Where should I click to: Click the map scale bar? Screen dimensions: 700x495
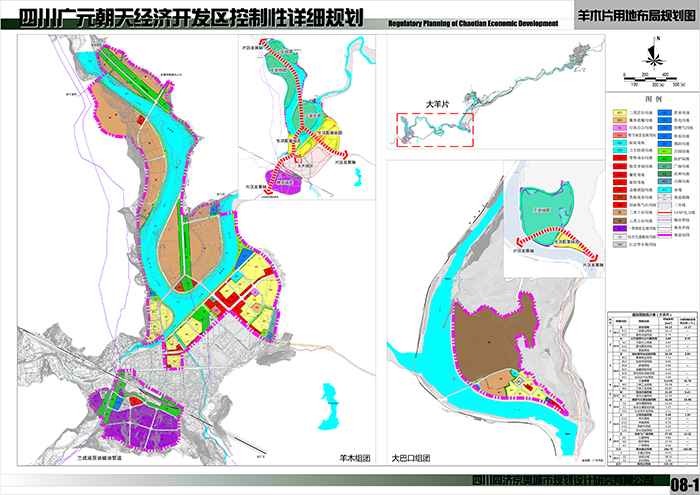(650, 79)
